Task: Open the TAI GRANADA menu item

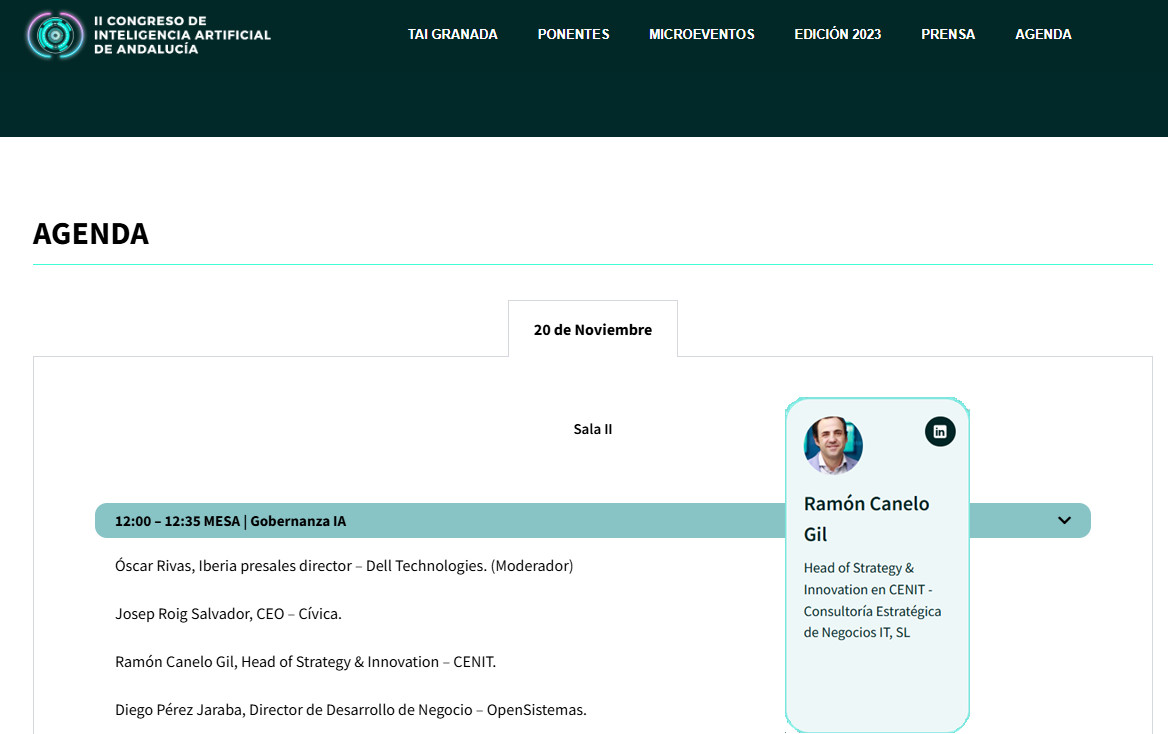Action: point(452,34)
